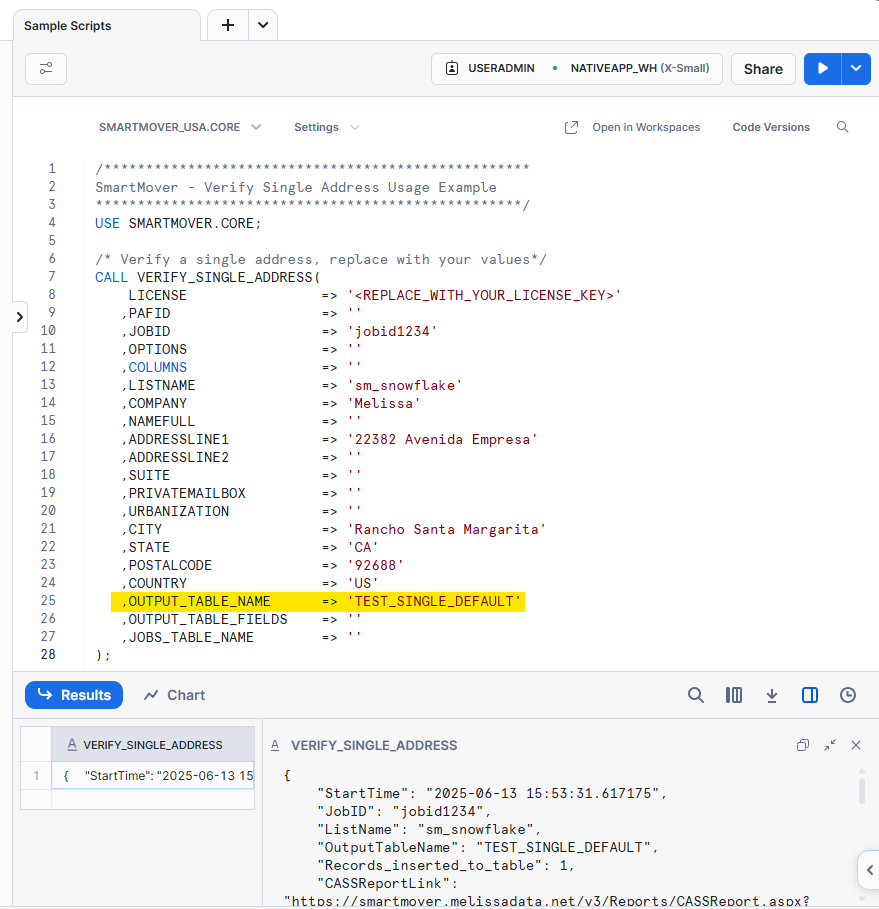The image size is (879, 909).
Task: Open results column selector icon
Action: [733, 695]
